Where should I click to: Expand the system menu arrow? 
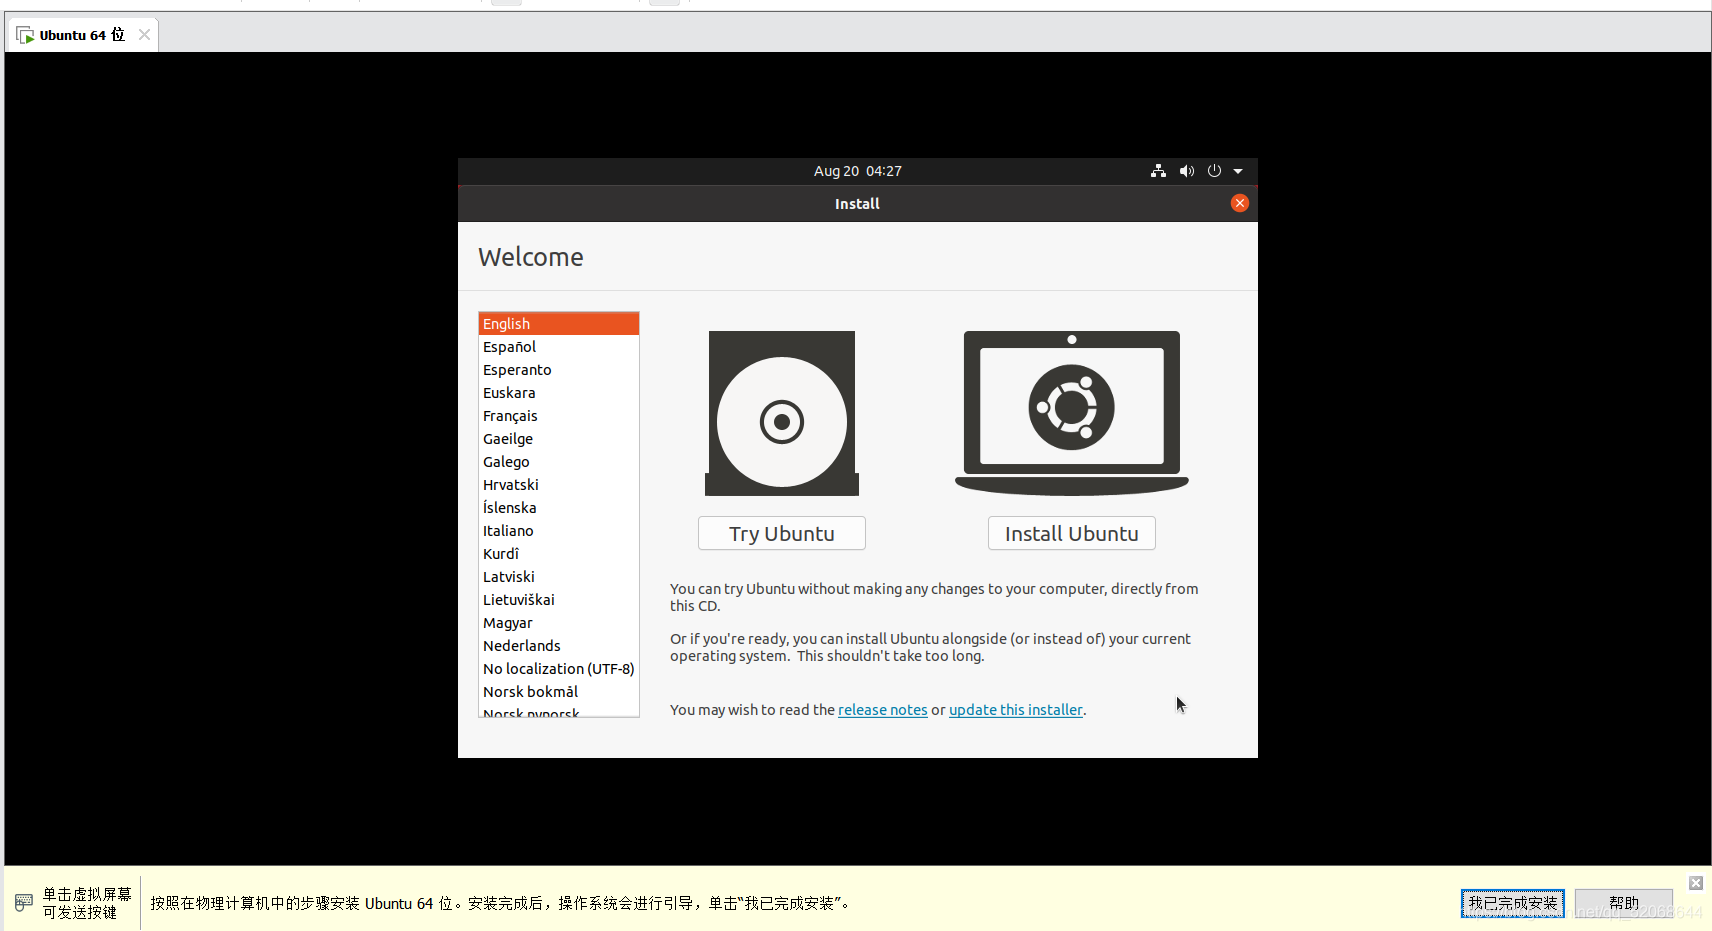pyautogui.click(x=1238, y=171)
